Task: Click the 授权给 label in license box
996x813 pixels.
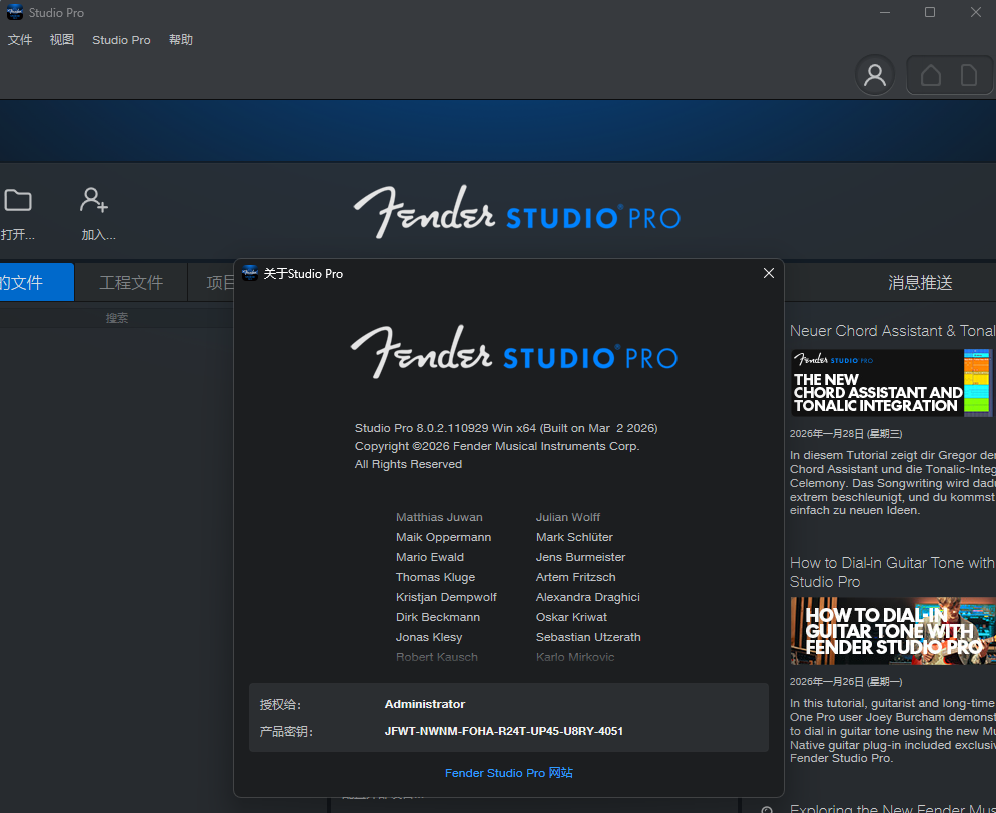Action: 280,704
